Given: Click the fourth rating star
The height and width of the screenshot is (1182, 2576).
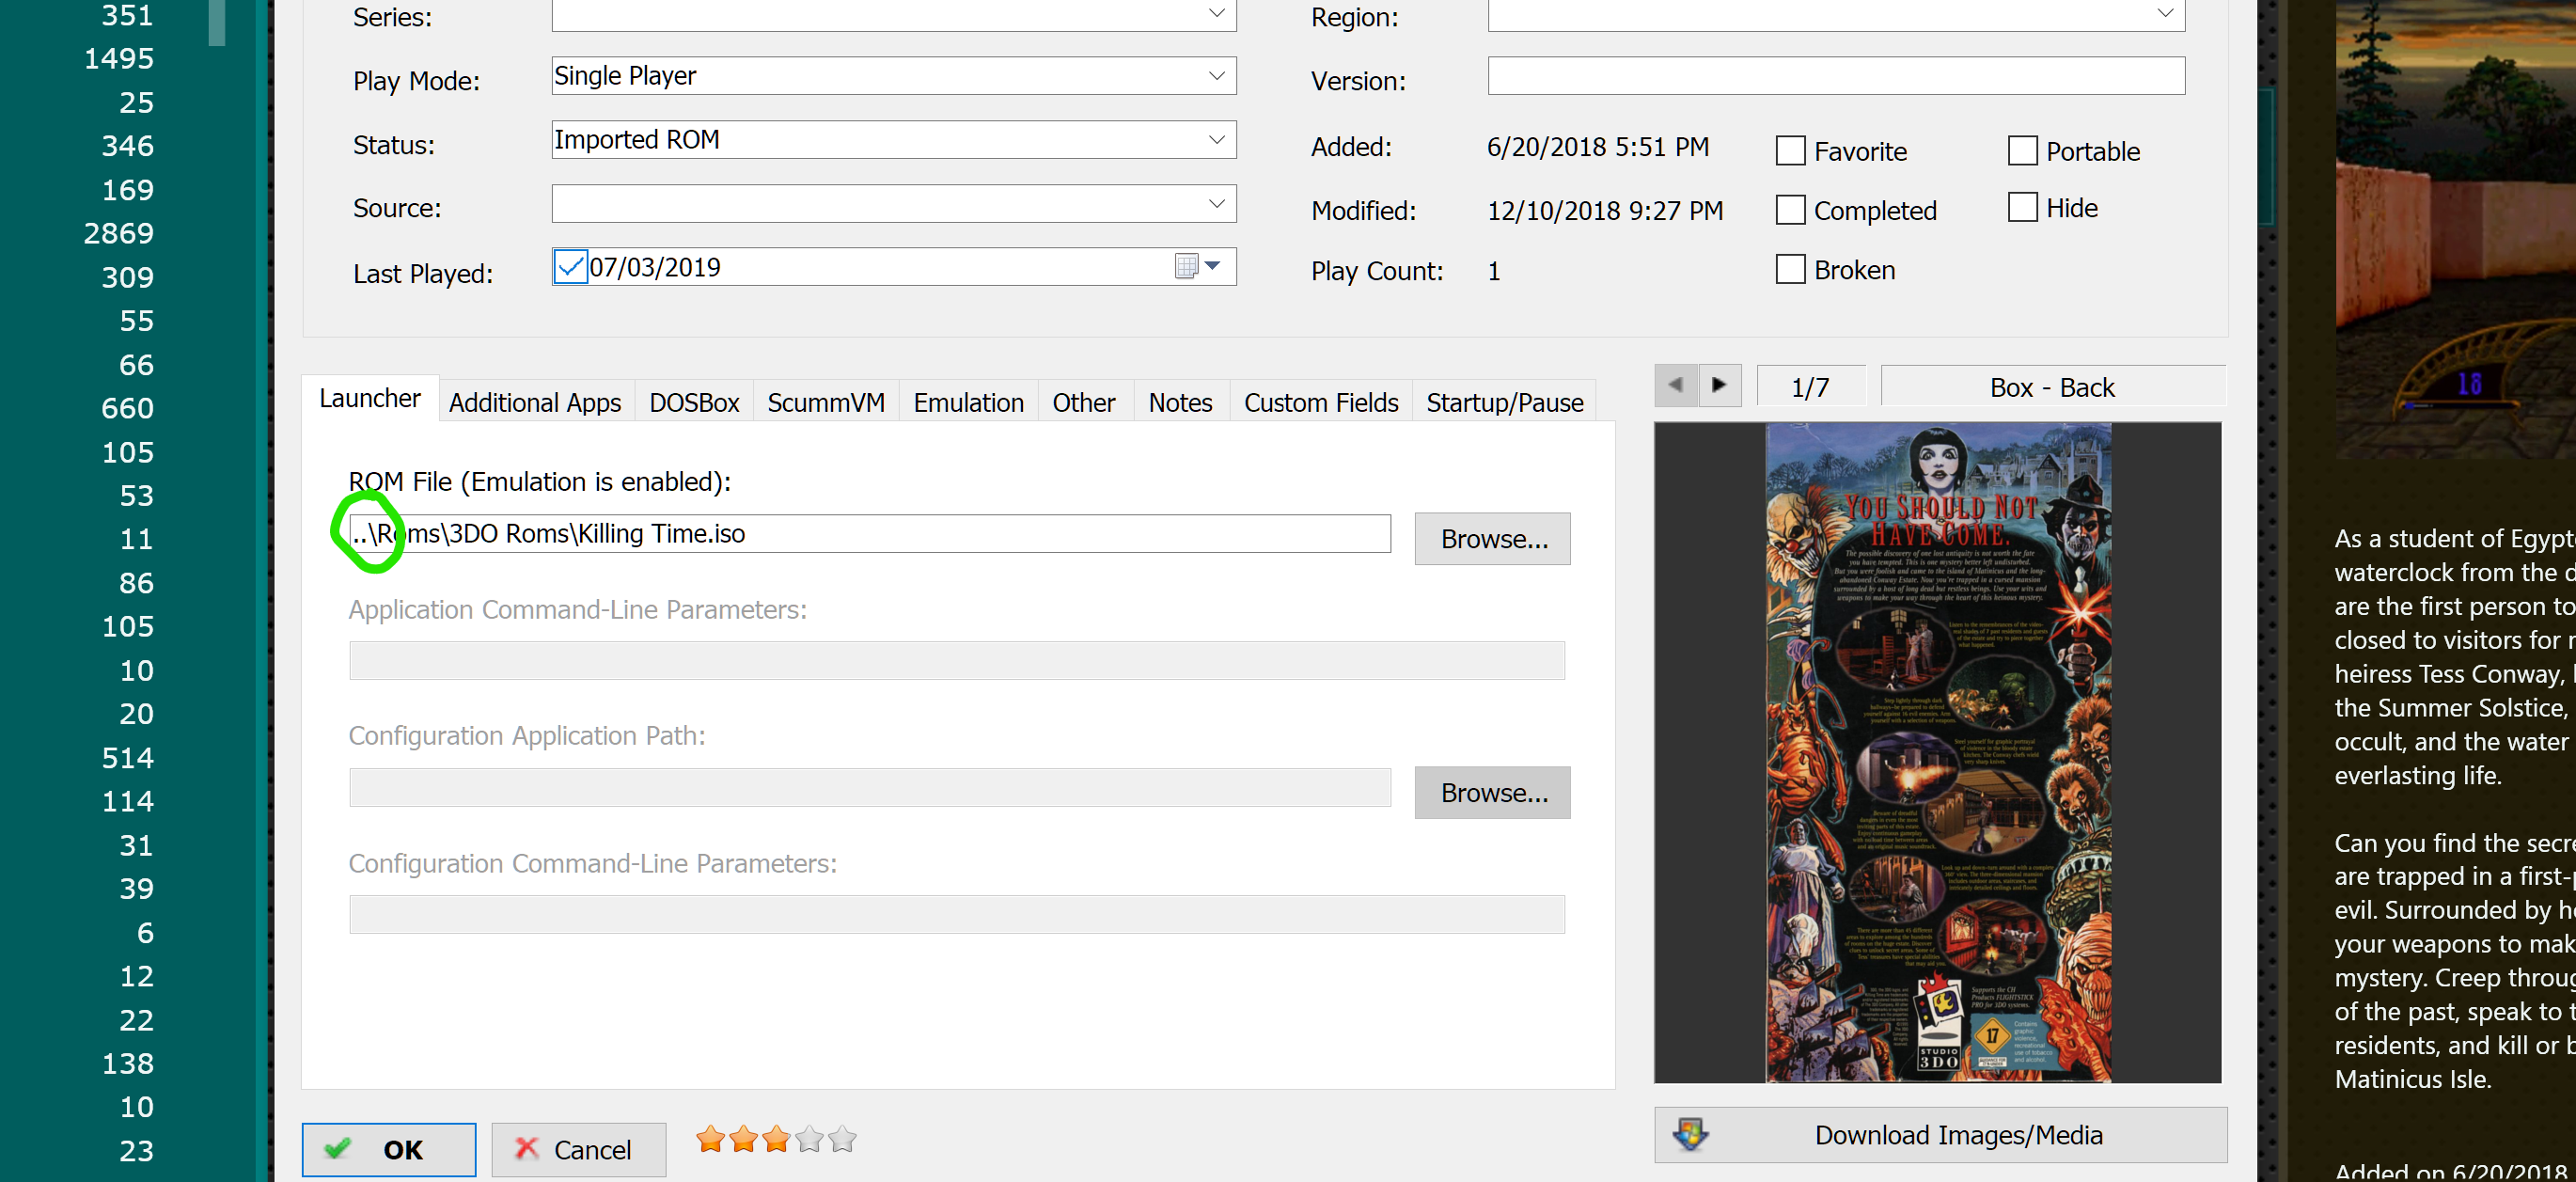Looking at the screenshot, I should click(810, 1139).
